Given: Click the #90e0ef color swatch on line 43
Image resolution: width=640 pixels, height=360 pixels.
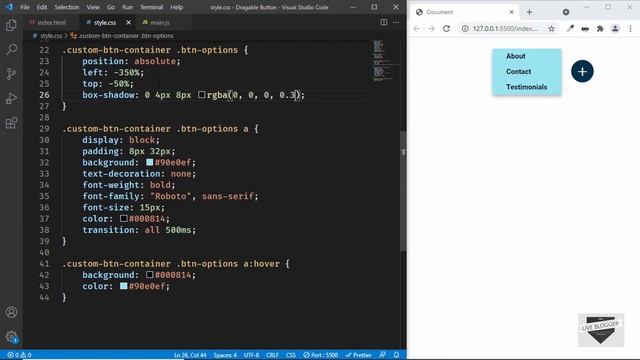Looking at the screenshot, I should point(124,286).
